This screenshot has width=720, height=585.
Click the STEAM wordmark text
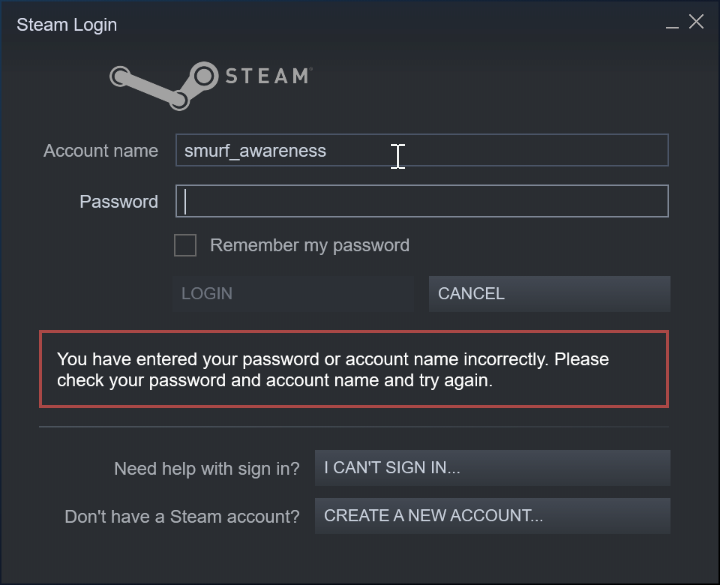coord(268,76)
